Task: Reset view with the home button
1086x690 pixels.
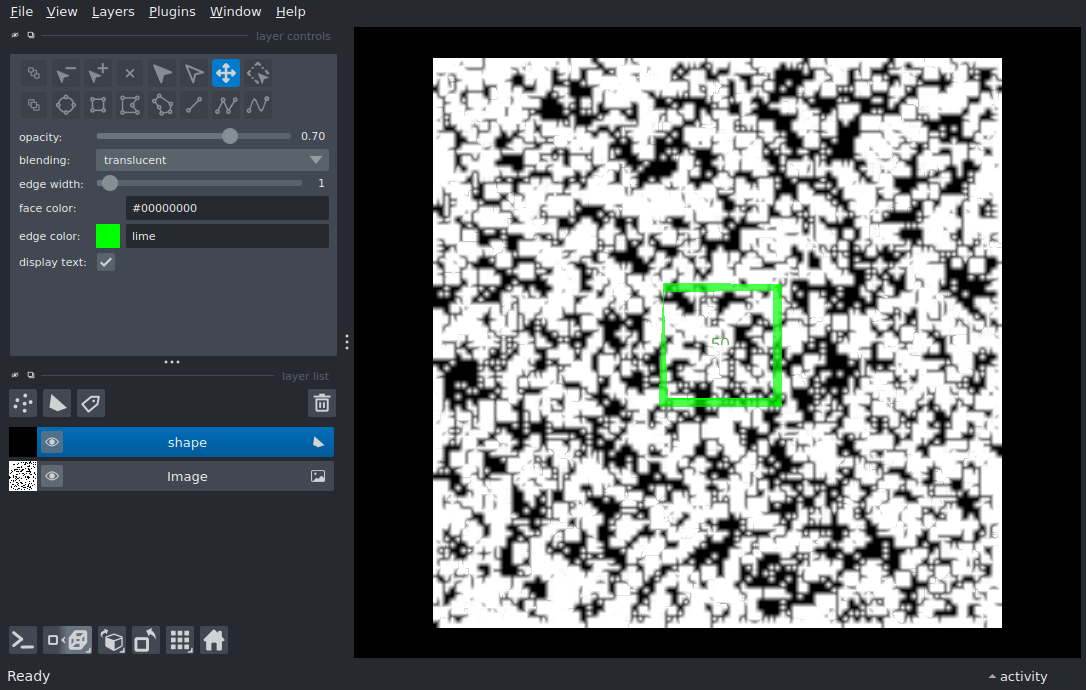Action: [214, 640]
